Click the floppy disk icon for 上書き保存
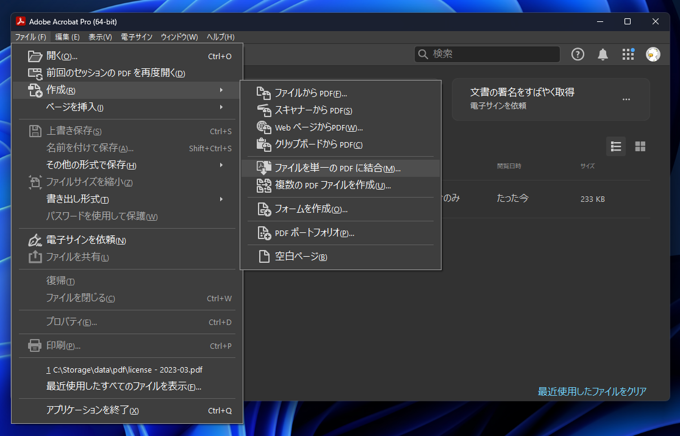This screenshot has height=436, width=680. [x=35, y=131]
